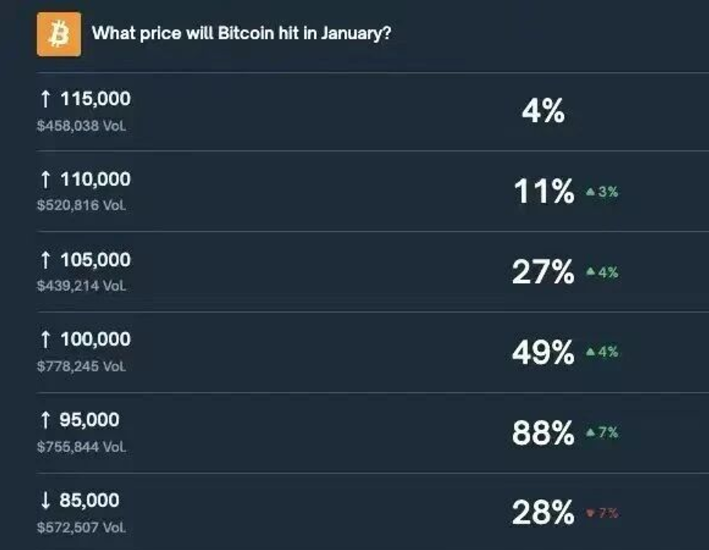Select the 27% odds for 105,000
Image resolution: width=709 pixels, height=550 pixels.
click(543, 272)
